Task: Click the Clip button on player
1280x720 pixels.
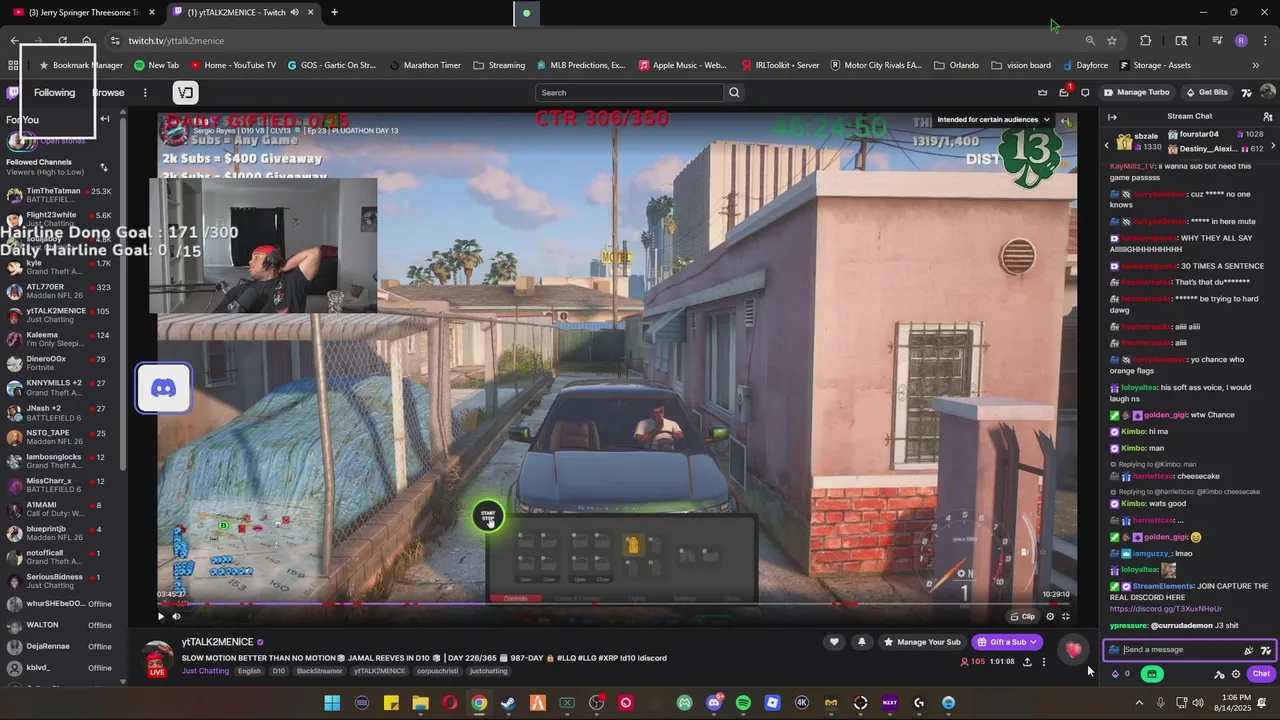Action: click(1021, 617)
